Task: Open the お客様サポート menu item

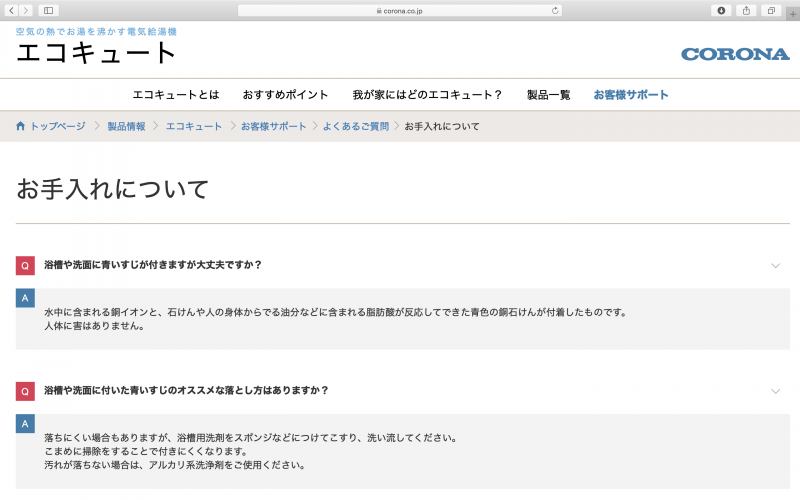Action: [x=631, y=95]
